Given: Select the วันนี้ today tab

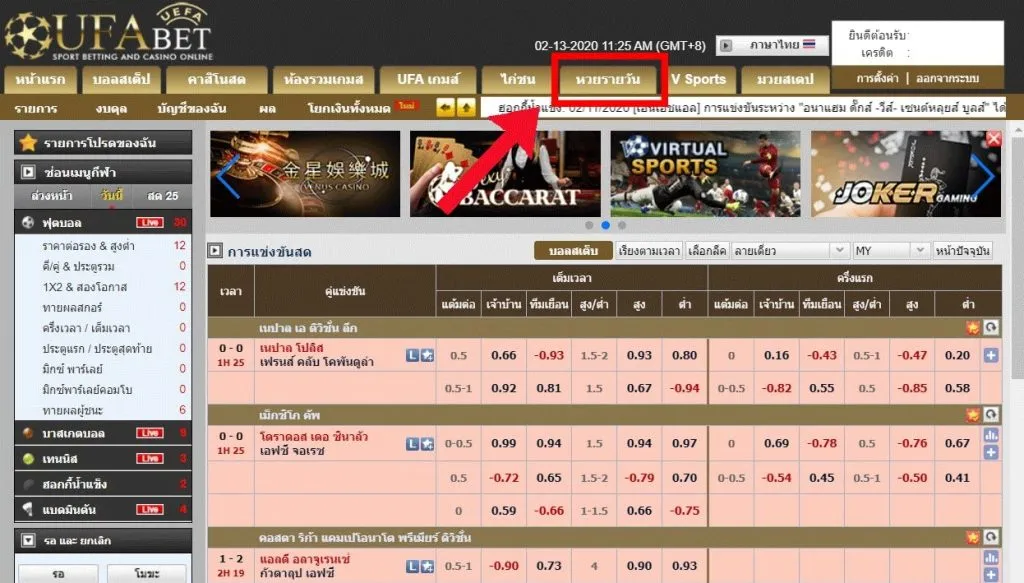Looking at the screenshot, I should 112,196.
